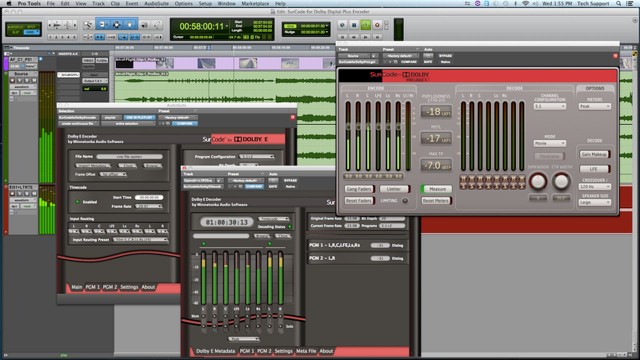
Task: Choose the Selector tool in edit toolbar
Action: tap(116, 25)
